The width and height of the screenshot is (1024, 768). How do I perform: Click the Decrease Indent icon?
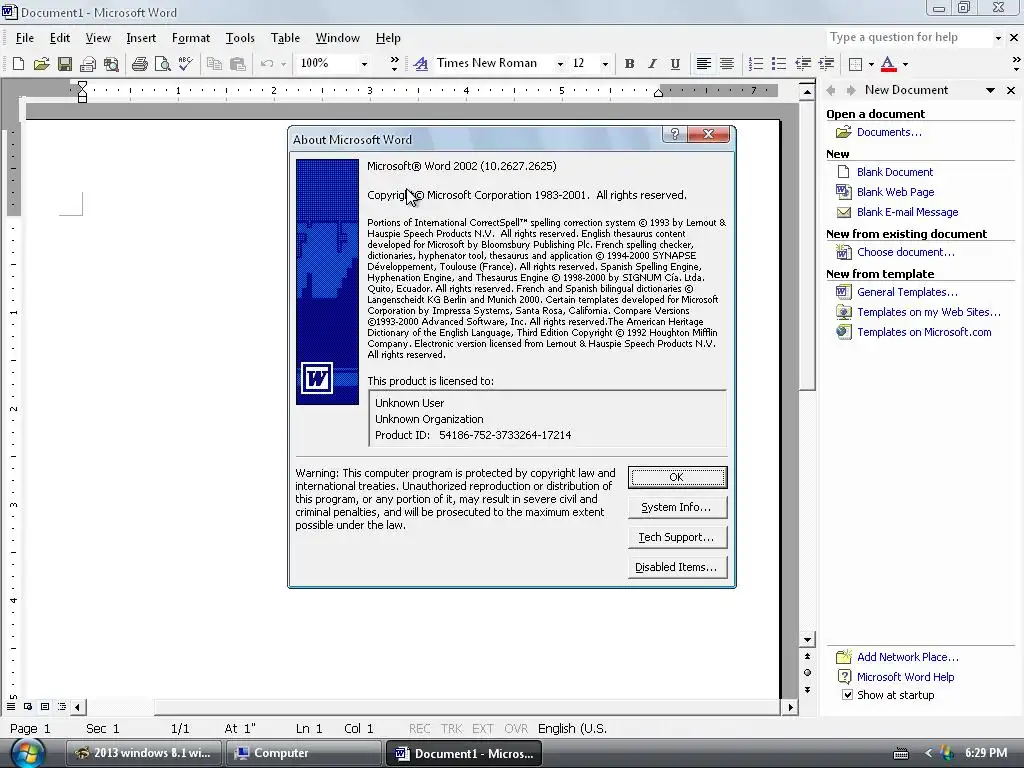(x=803, y=63)
